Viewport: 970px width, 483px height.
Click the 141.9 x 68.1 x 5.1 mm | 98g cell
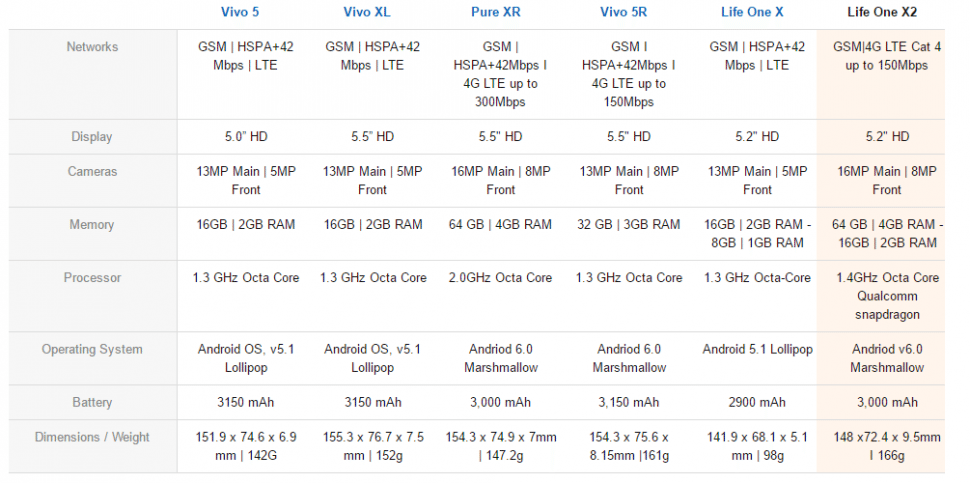point(757,447)
